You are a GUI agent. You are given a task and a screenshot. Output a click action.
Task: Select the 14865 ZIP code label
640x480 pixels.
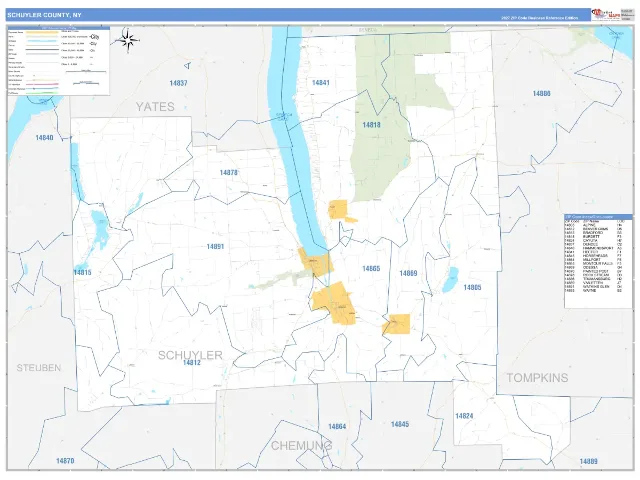click(x=371, y=269)
